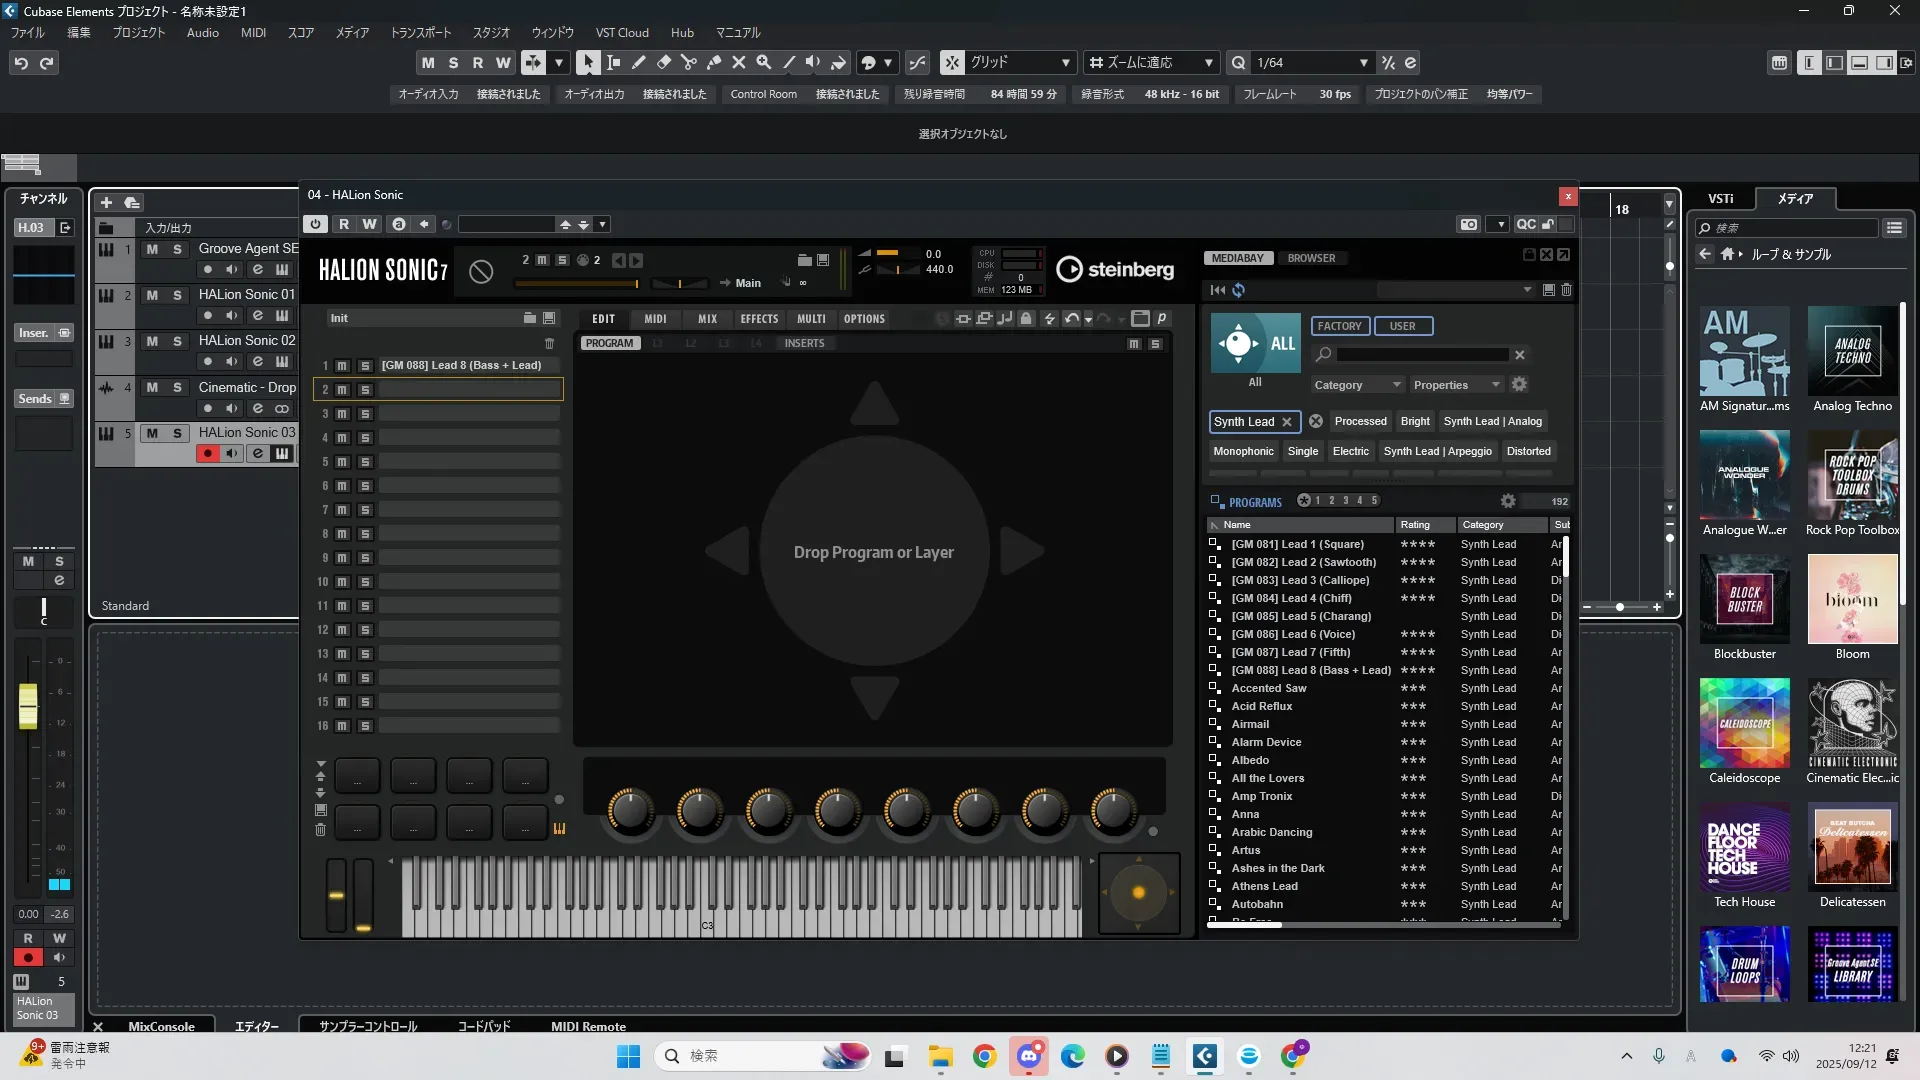Click the Zoom magnifier tool

(764, 62)
